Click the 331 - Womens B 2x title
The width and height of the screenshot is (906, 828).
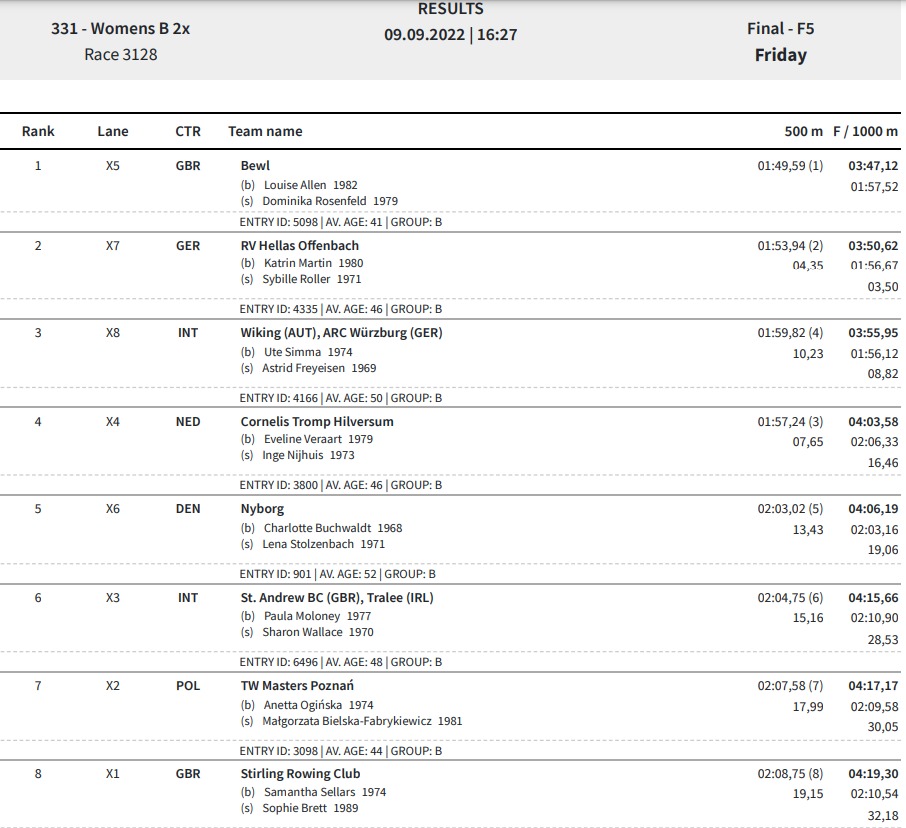click(x=120, y=28)
